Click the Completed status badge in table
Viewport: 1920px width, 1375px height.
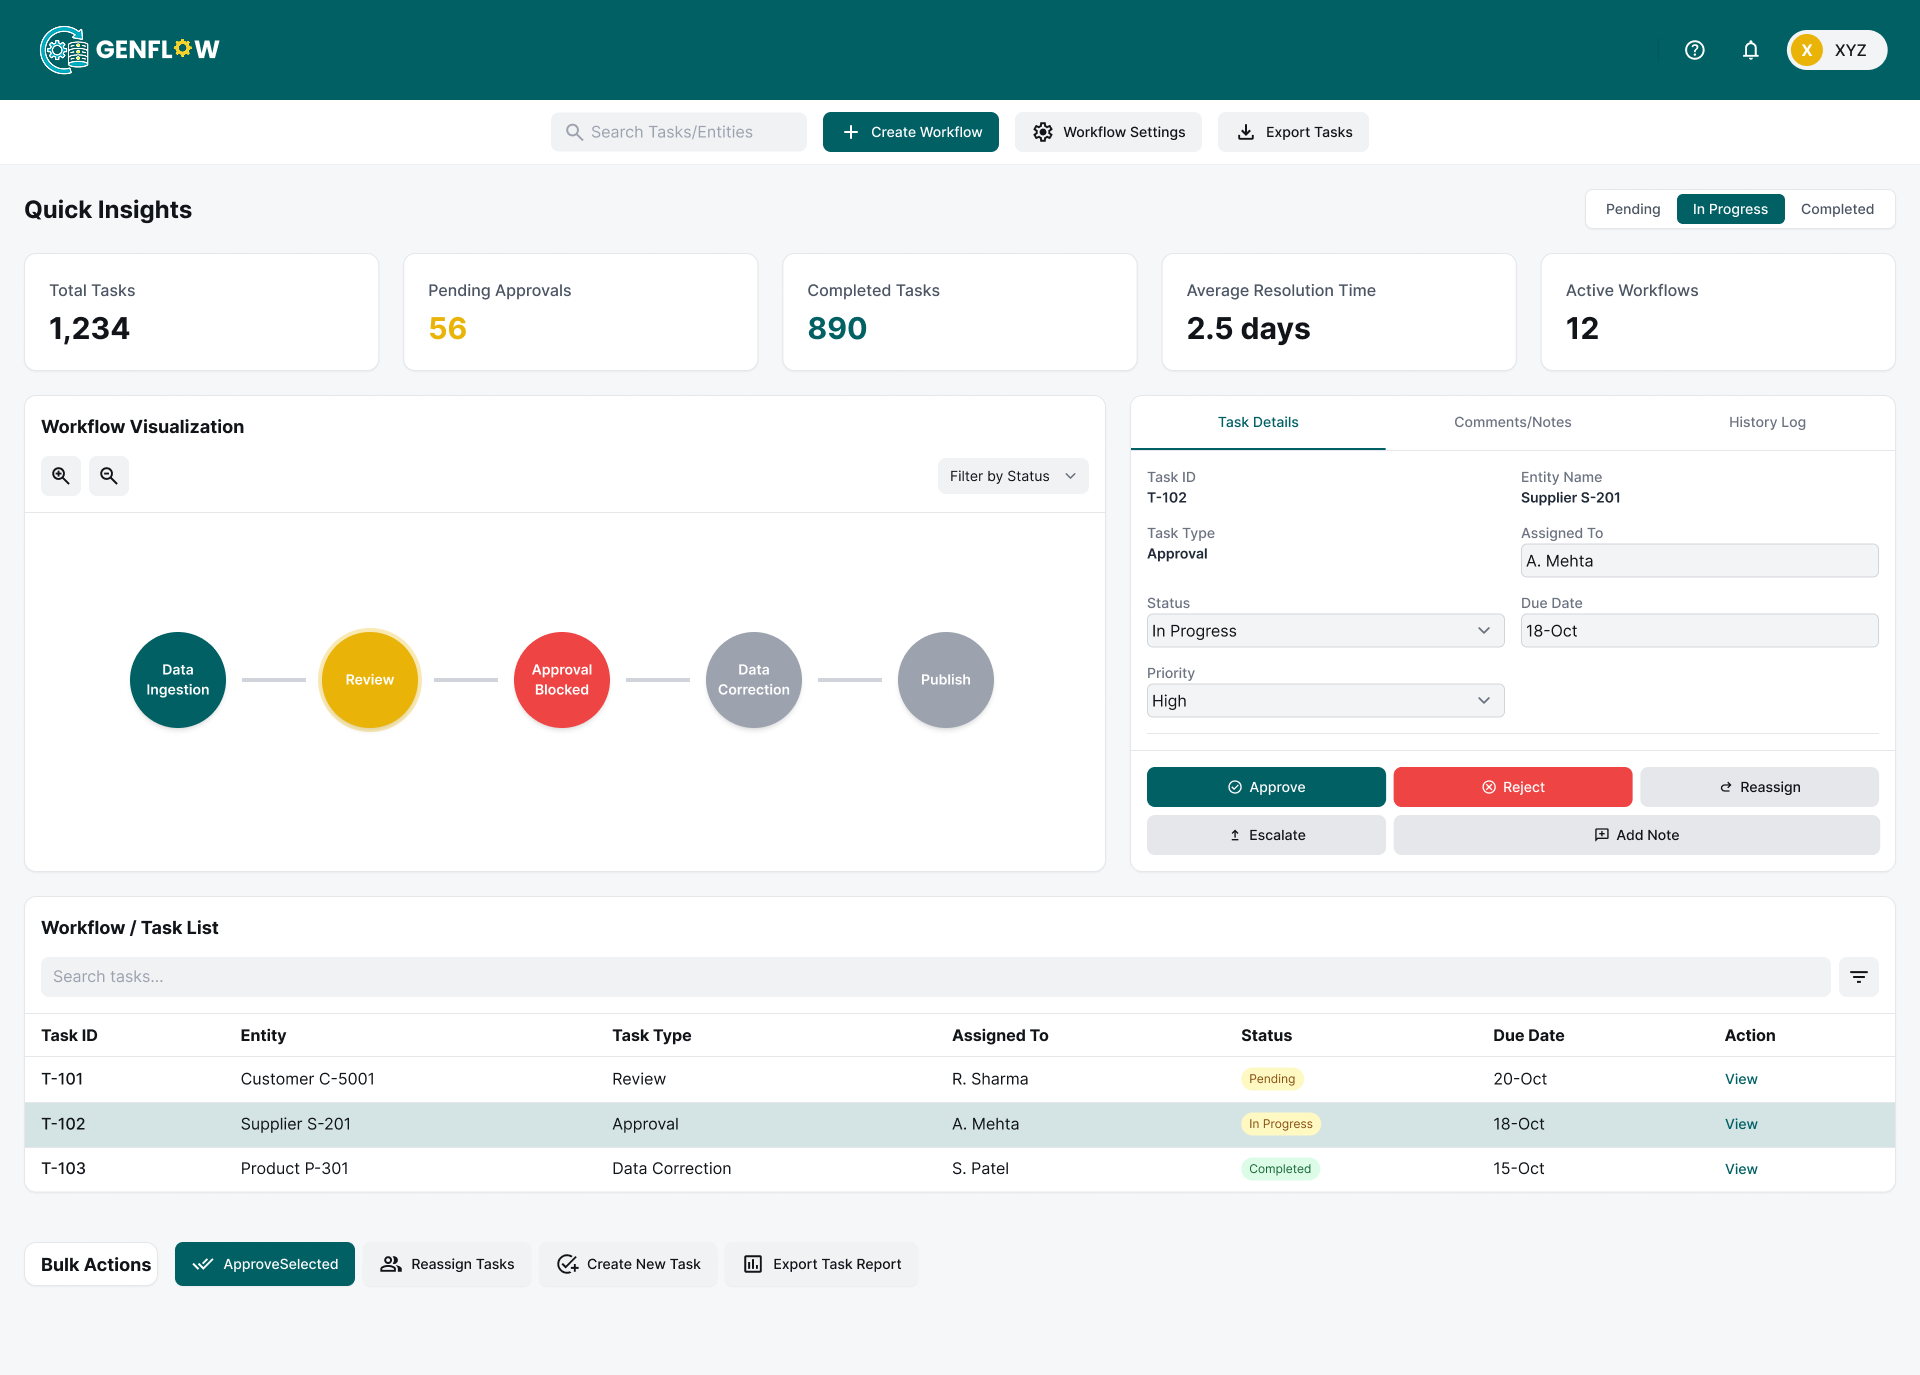click(x=1280, y=1169)
